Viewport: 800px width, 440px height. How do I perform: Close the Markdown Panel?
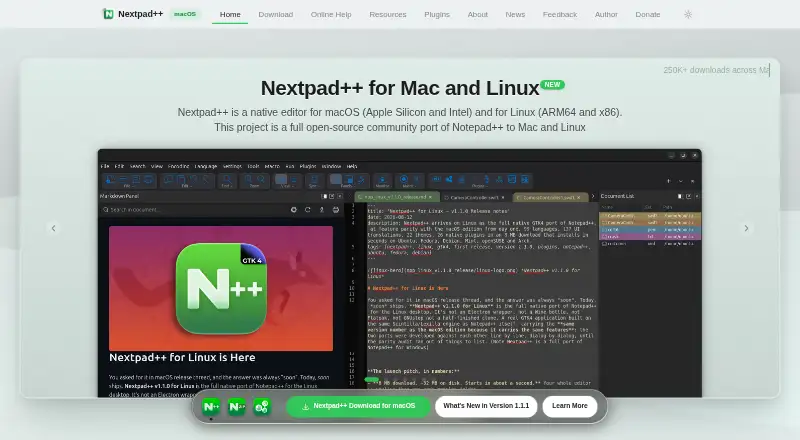pos(340,196)
